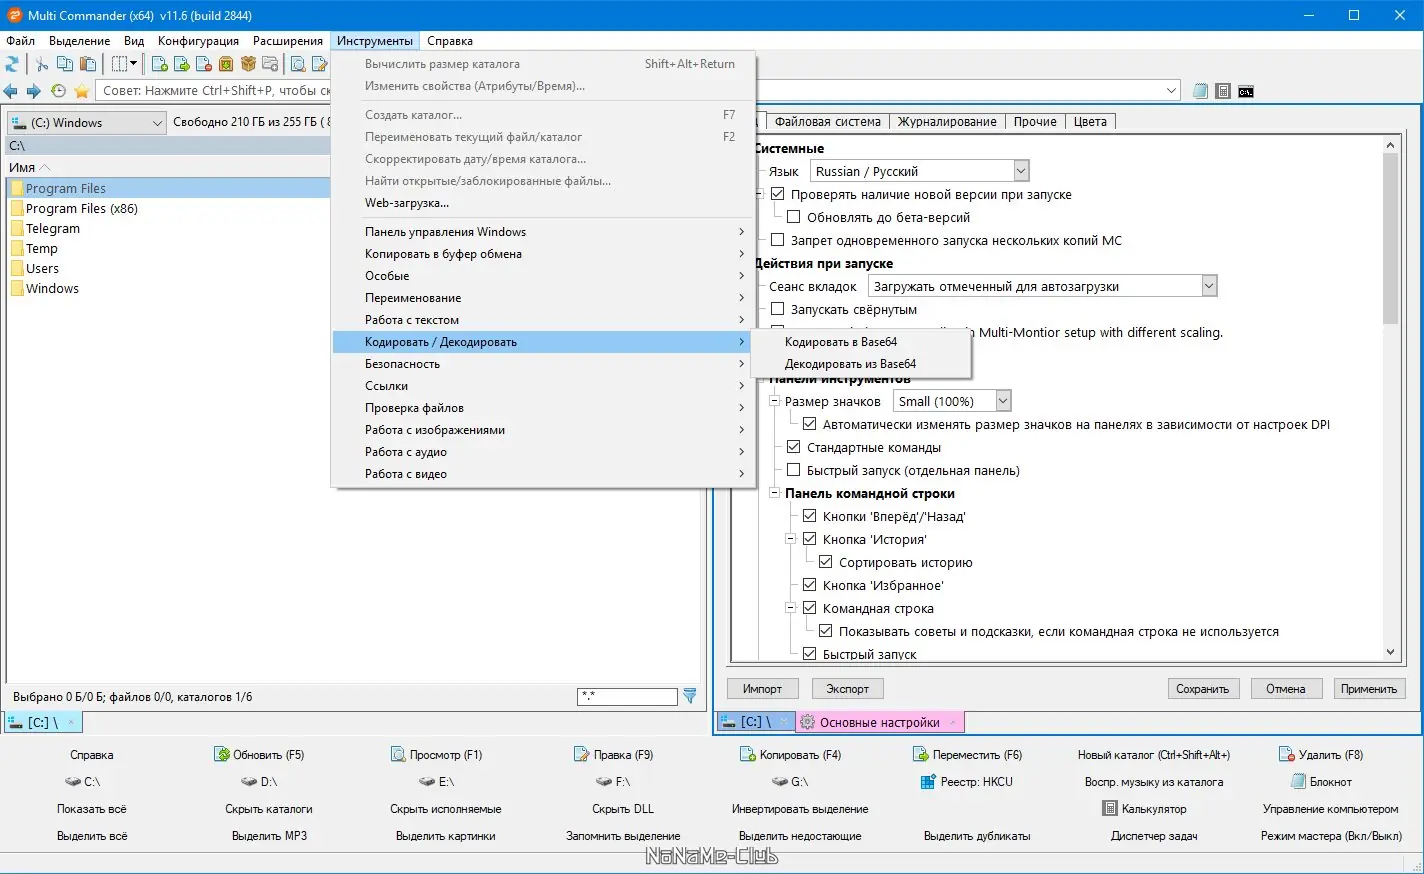Click the 'Экспорт' button

846,688
